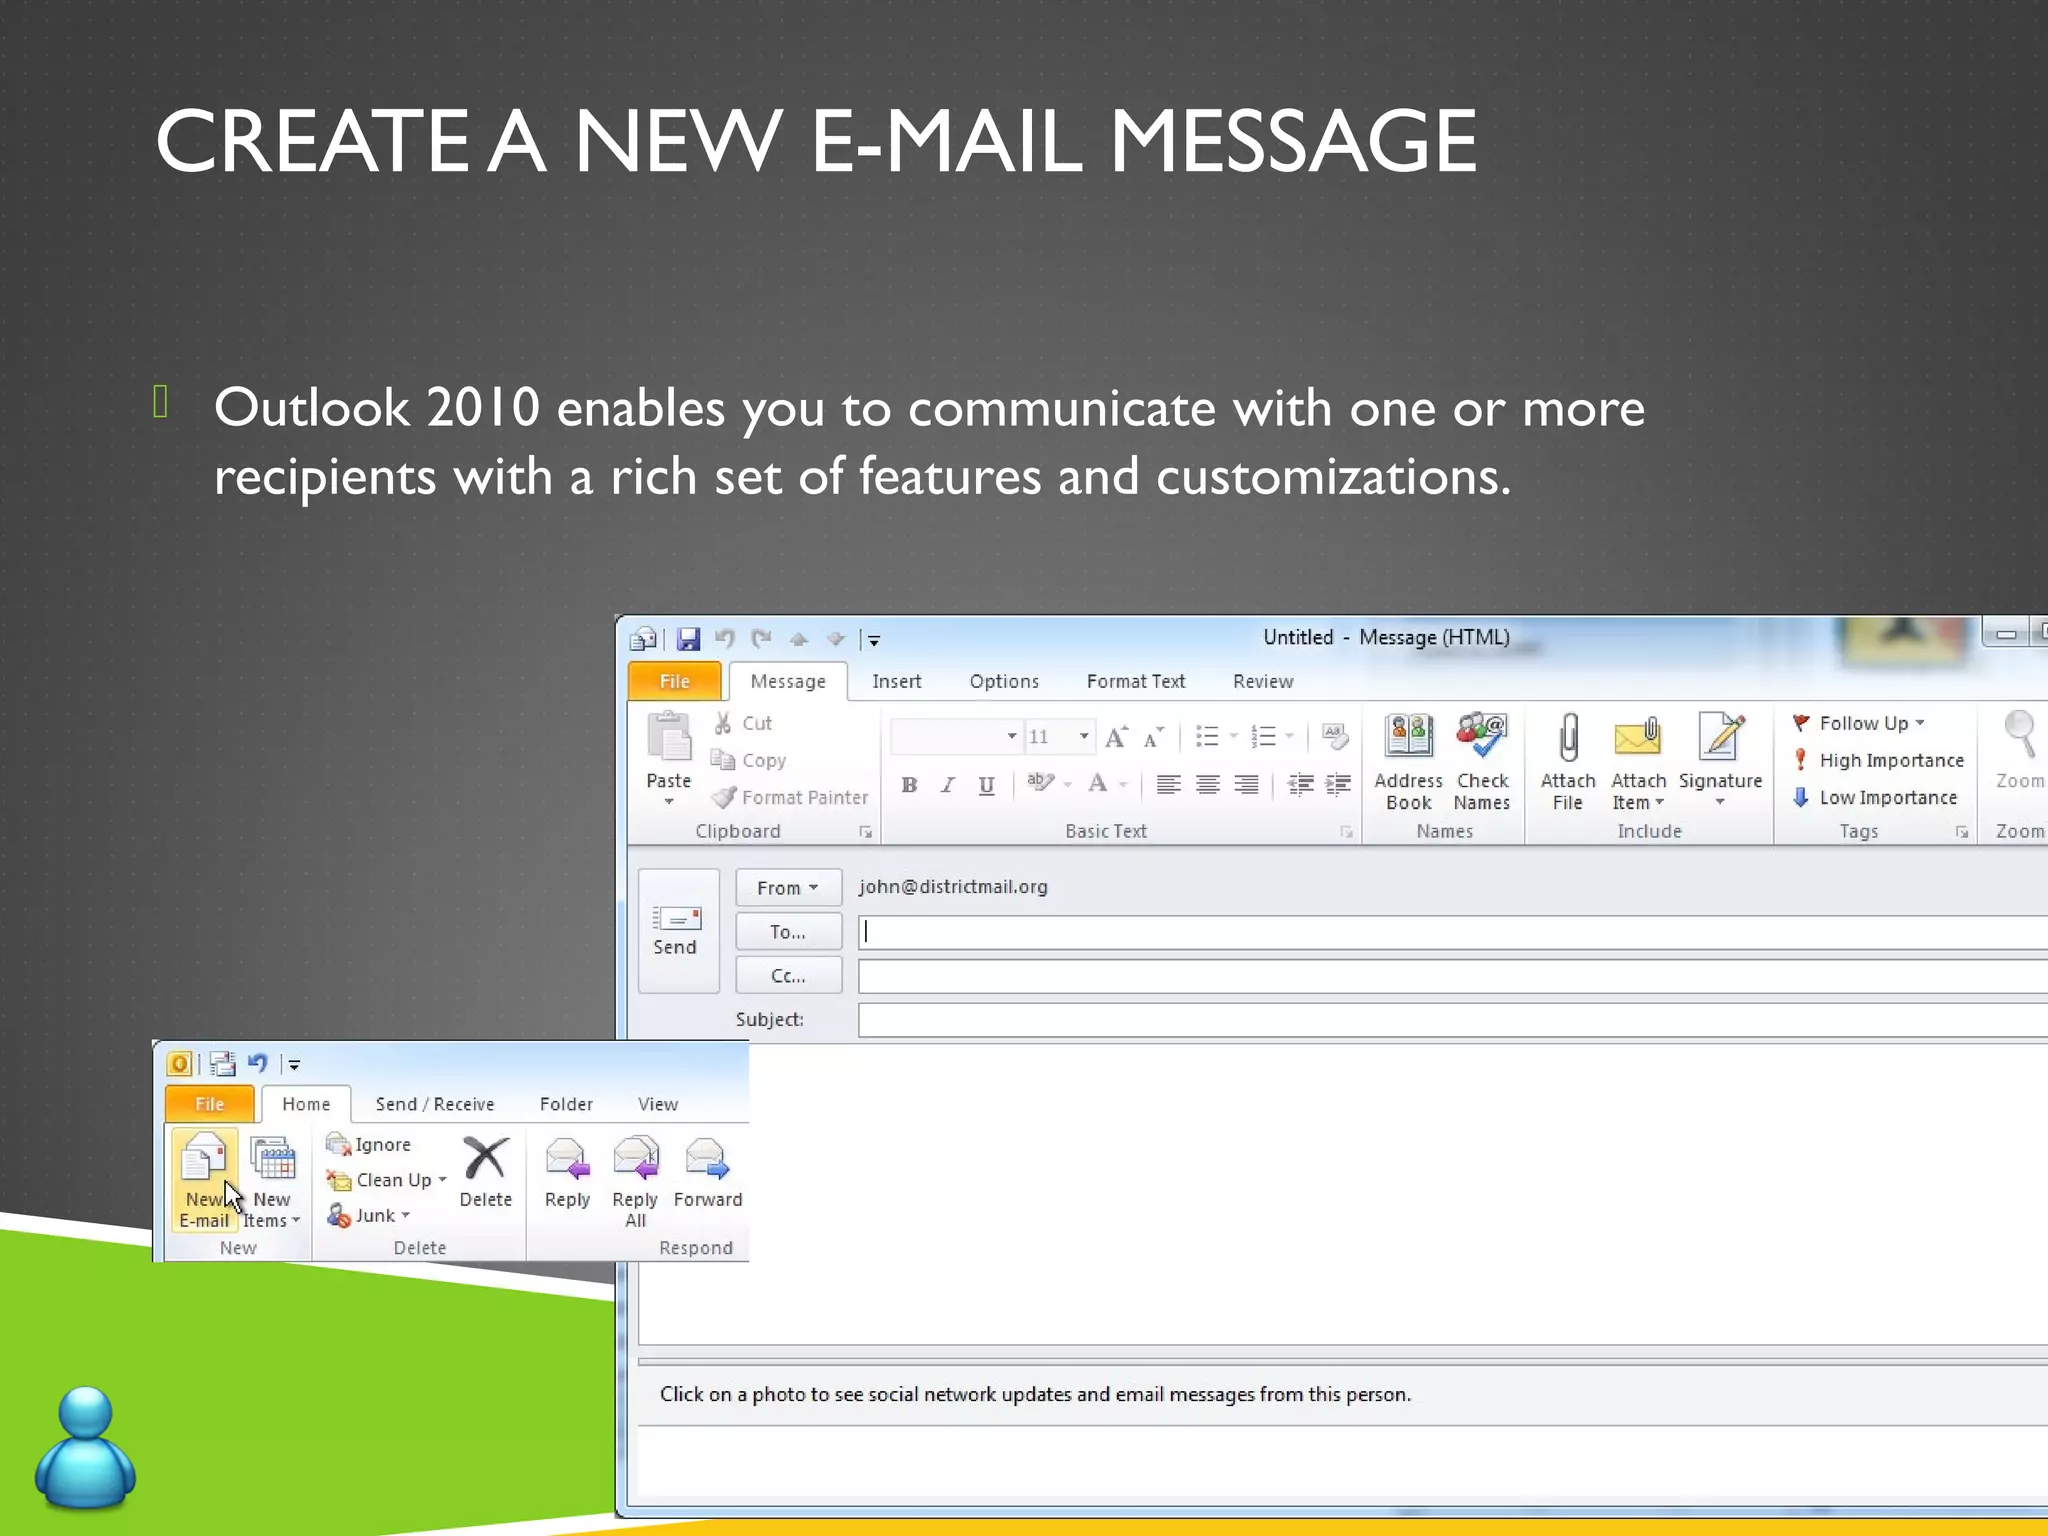The height and width of the screenshot is (1536, 2048).
Task: Click the Reply All icon
Action: (x=636, y=1158)
